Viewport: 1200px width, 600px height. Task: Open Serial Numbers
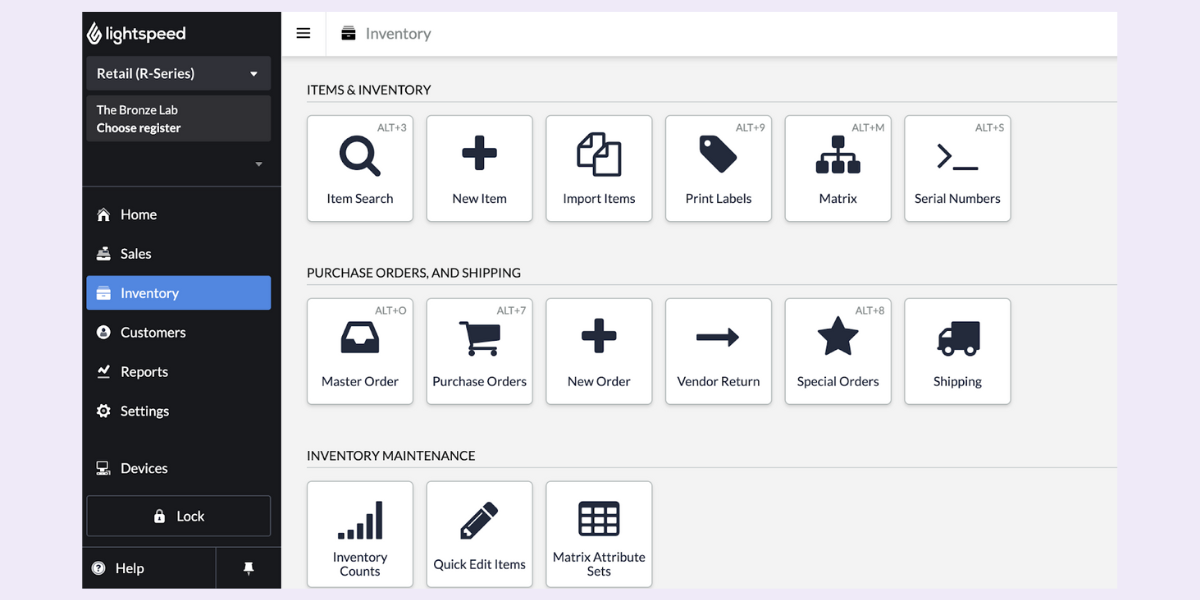tap(957, 168)
